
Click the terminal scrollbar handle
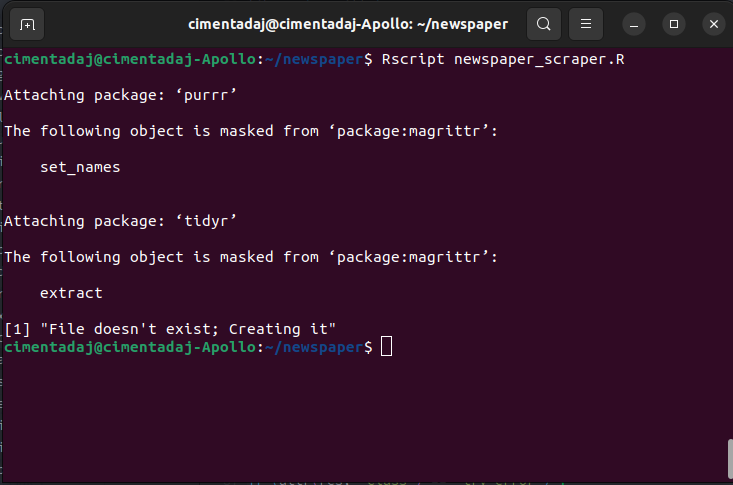pyautogui.click(x=728, y=460)
